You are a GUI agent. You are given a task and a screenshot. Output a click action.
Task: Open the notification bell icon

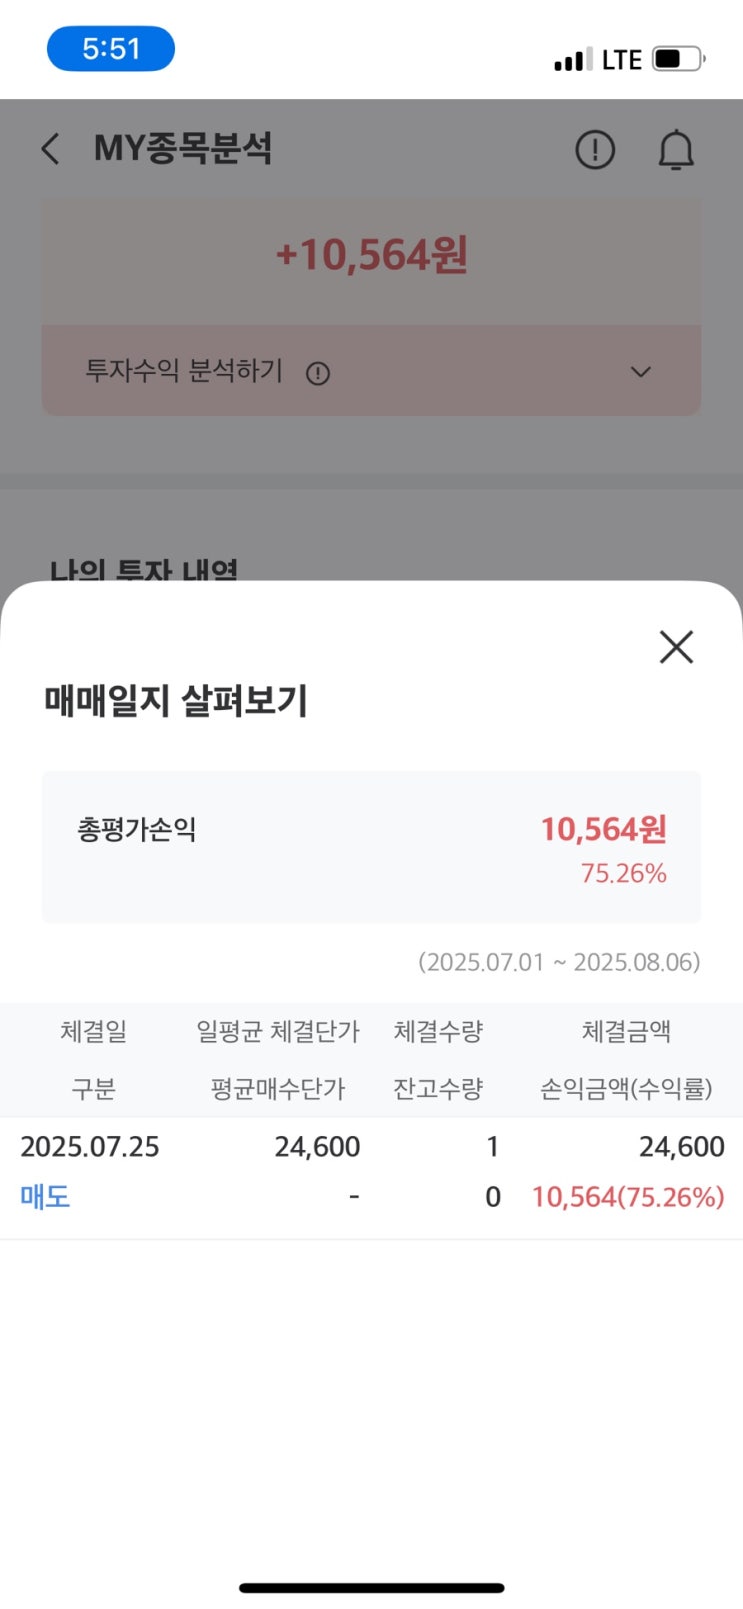676,150
